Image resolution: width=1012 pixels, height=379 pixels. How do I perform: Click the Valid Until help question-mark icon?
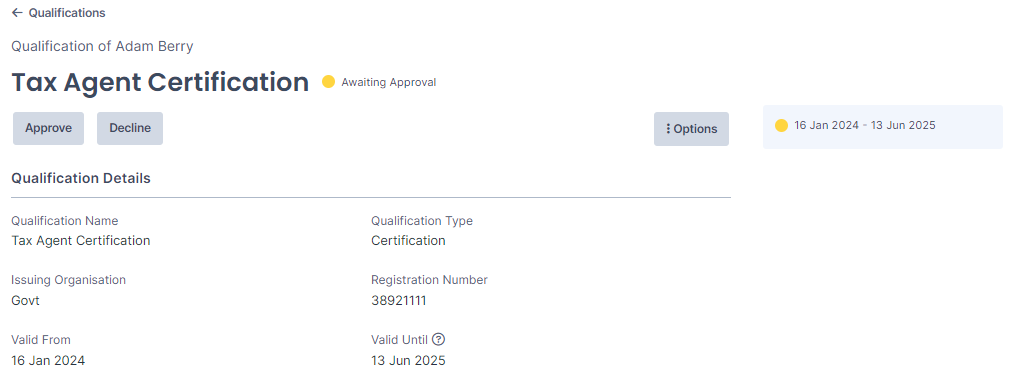[440, 340]
